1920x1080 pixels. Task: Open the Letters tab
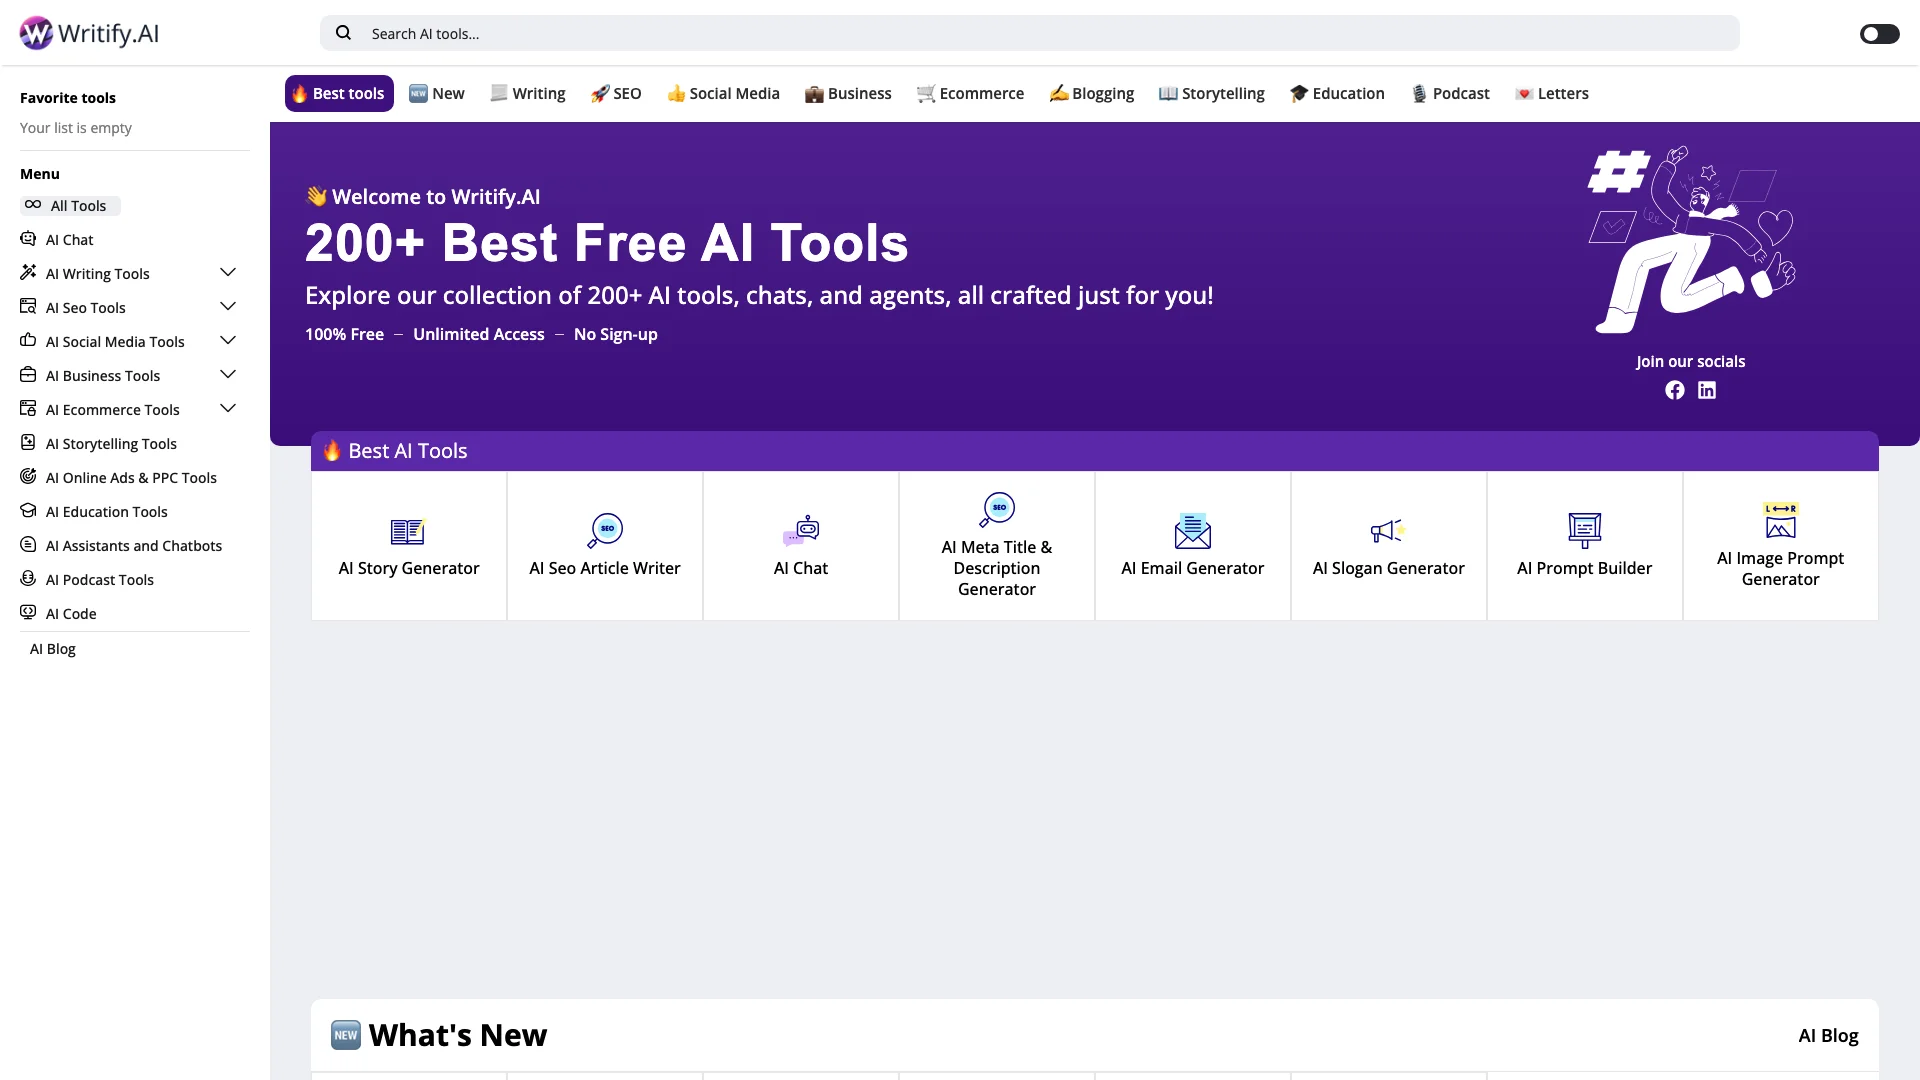pos(1552,93)
